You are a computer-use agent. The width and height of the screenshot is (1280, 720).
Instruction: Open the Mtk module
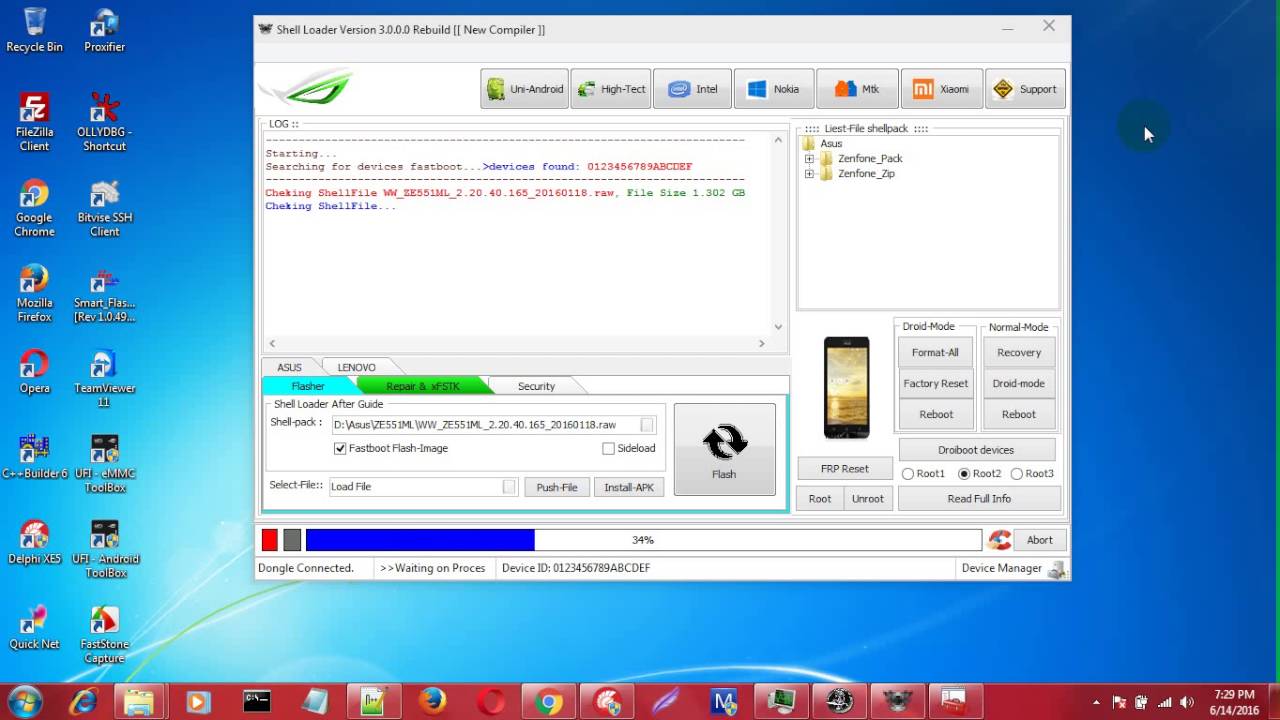[x=857, y=89]
